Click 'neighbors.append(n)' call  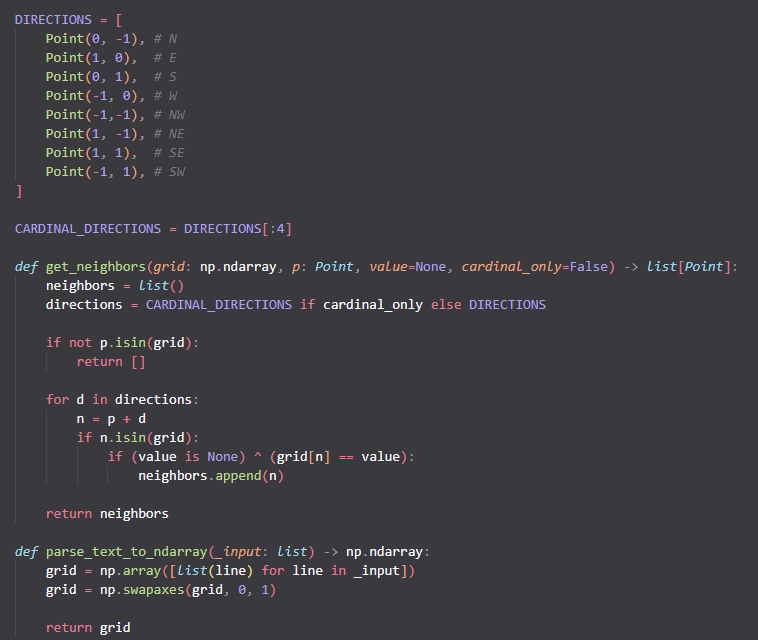click(211, 476)
